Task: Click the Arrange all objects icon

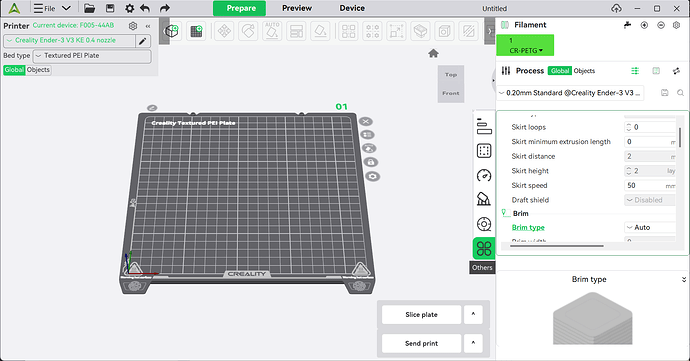Action: pos(296,31)
